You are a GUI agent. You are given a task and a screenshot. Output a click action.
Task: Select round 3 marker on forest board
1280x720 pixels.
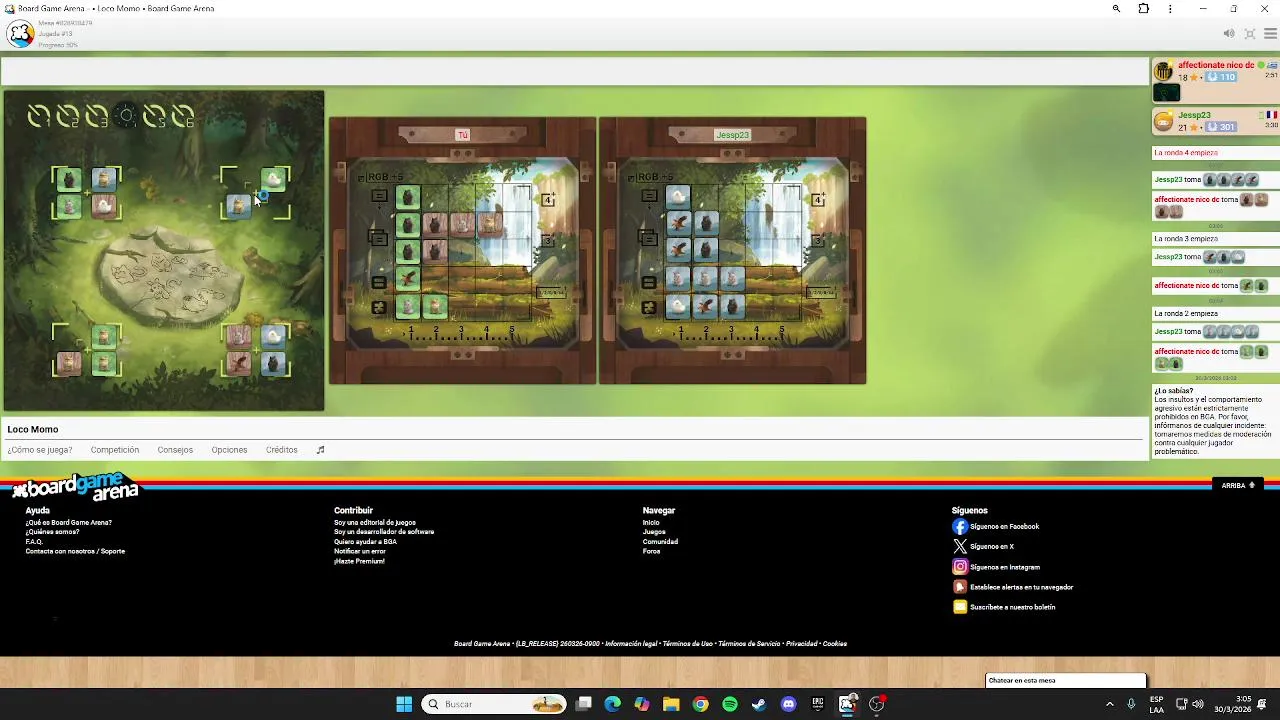(96, 117)
